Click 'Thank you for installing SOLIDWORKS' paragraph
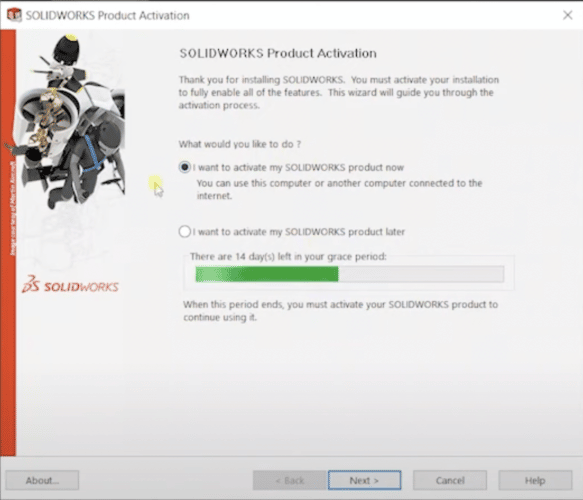This screenshot has width=583, height=500. [339, 93]
